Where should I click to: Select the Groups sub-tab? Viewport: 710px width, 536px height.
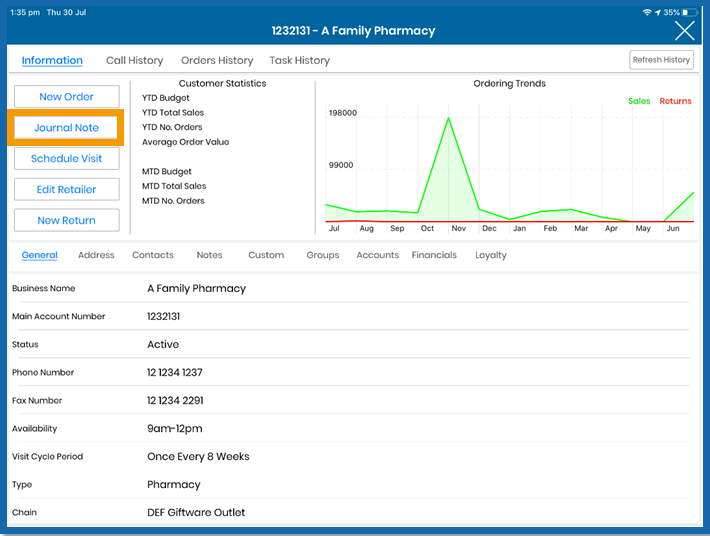323,255
